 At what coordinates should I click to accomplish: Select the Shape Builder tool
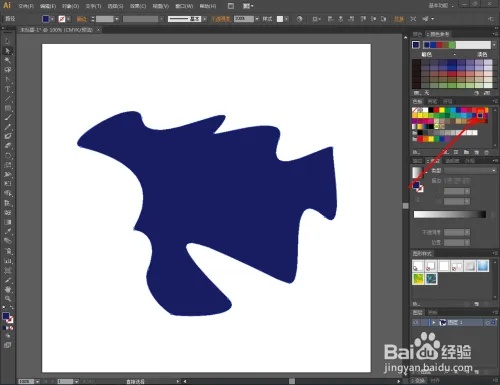[7, 193]
